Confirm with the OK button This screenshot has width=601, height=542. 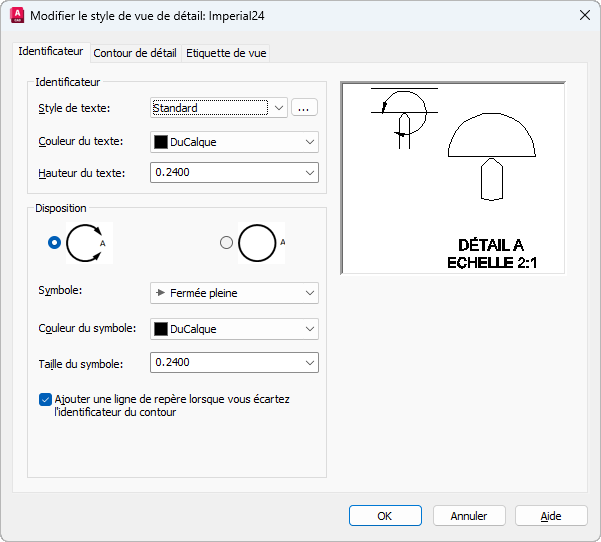[385, 516]
